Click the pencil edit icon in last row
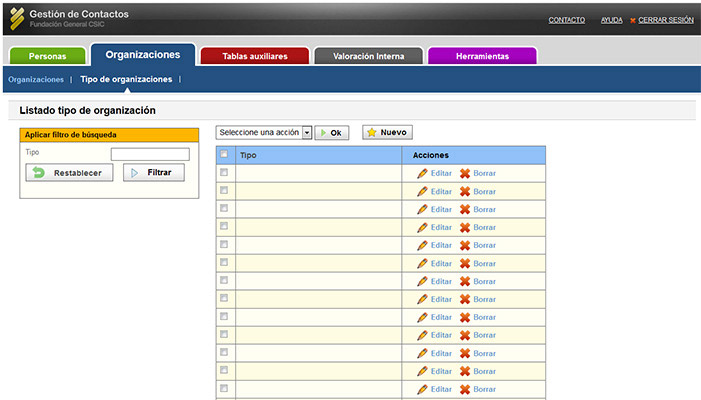 pos(422,389)
